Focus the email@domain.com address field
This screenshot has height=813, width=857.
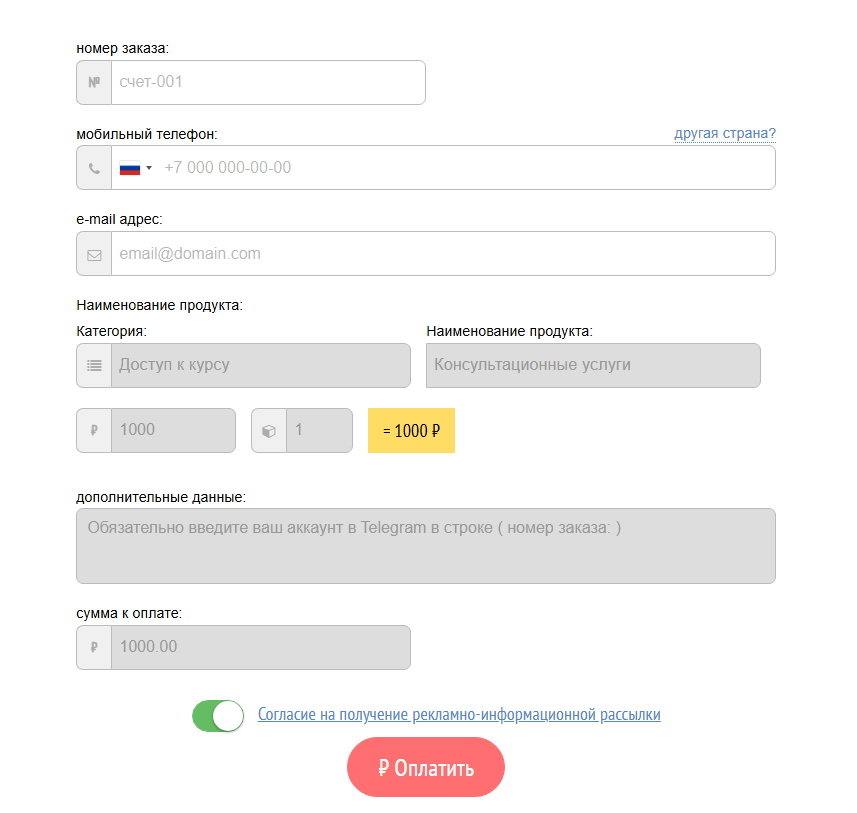(443, 254)
